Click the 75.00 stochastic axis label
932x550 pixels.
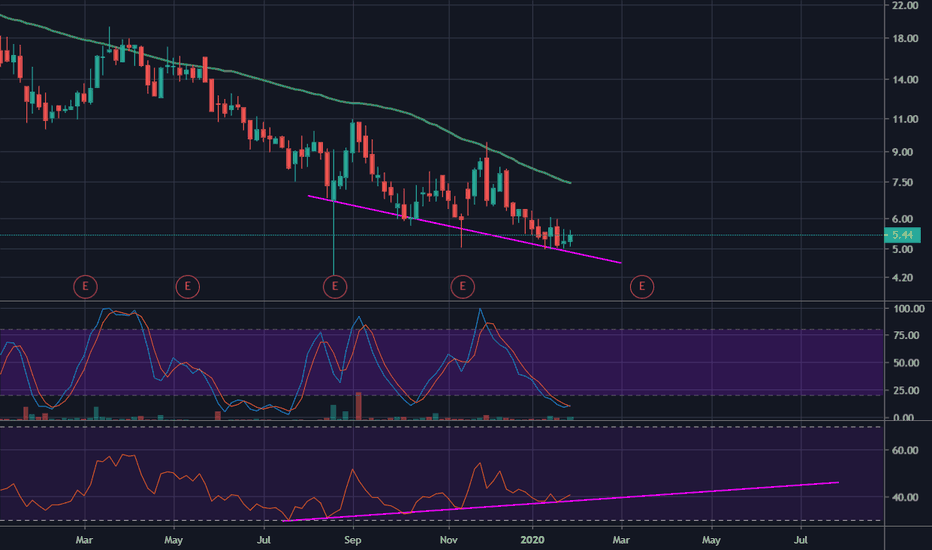[x=906, y=336]
